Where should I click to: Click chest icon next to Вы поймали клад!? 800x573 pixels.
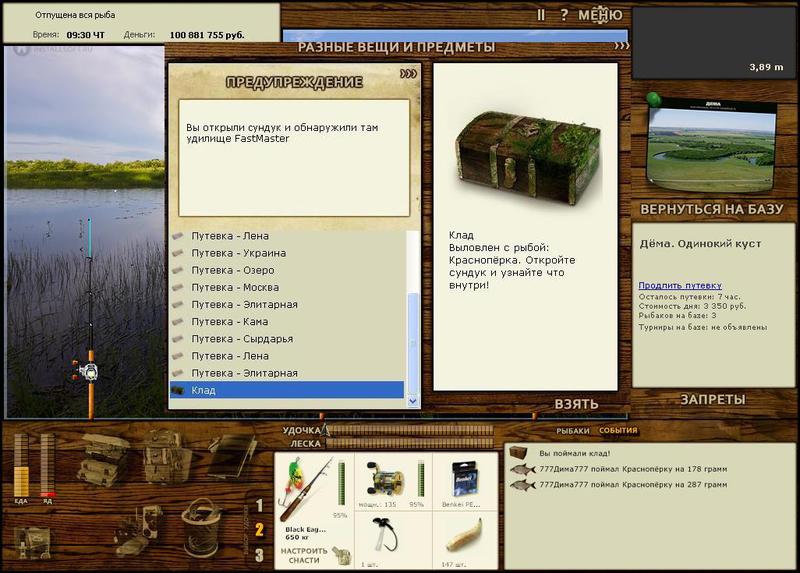[519, 453]
